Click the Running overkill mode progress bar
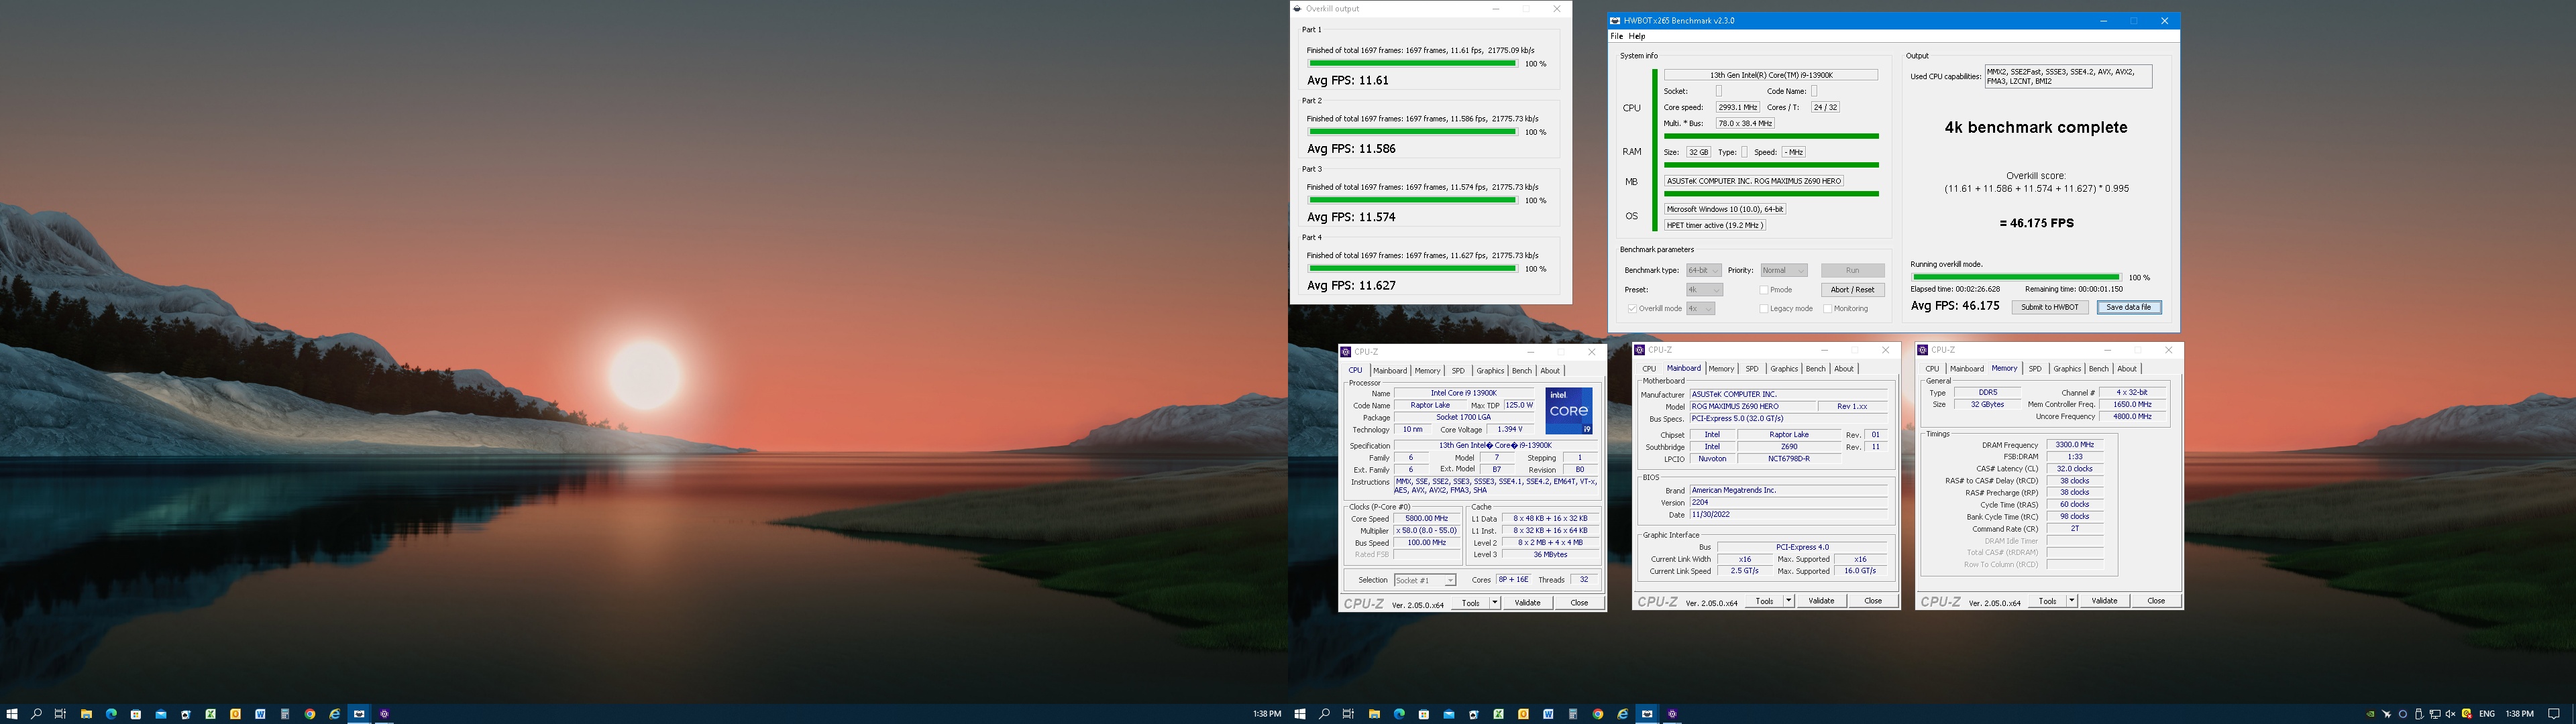 tap(2015, 277)
